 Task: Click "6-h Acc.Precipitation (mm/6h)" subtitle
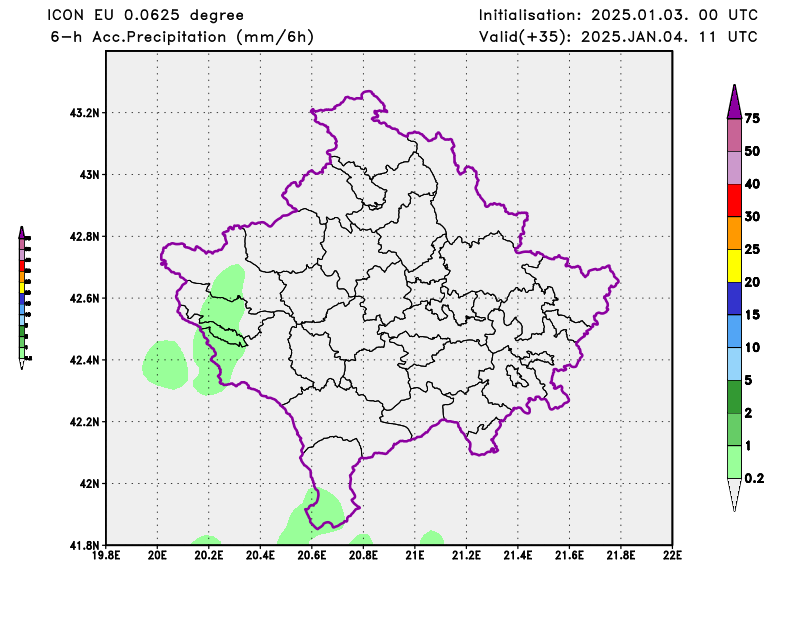pyautogui.click(x=182, y=37)
